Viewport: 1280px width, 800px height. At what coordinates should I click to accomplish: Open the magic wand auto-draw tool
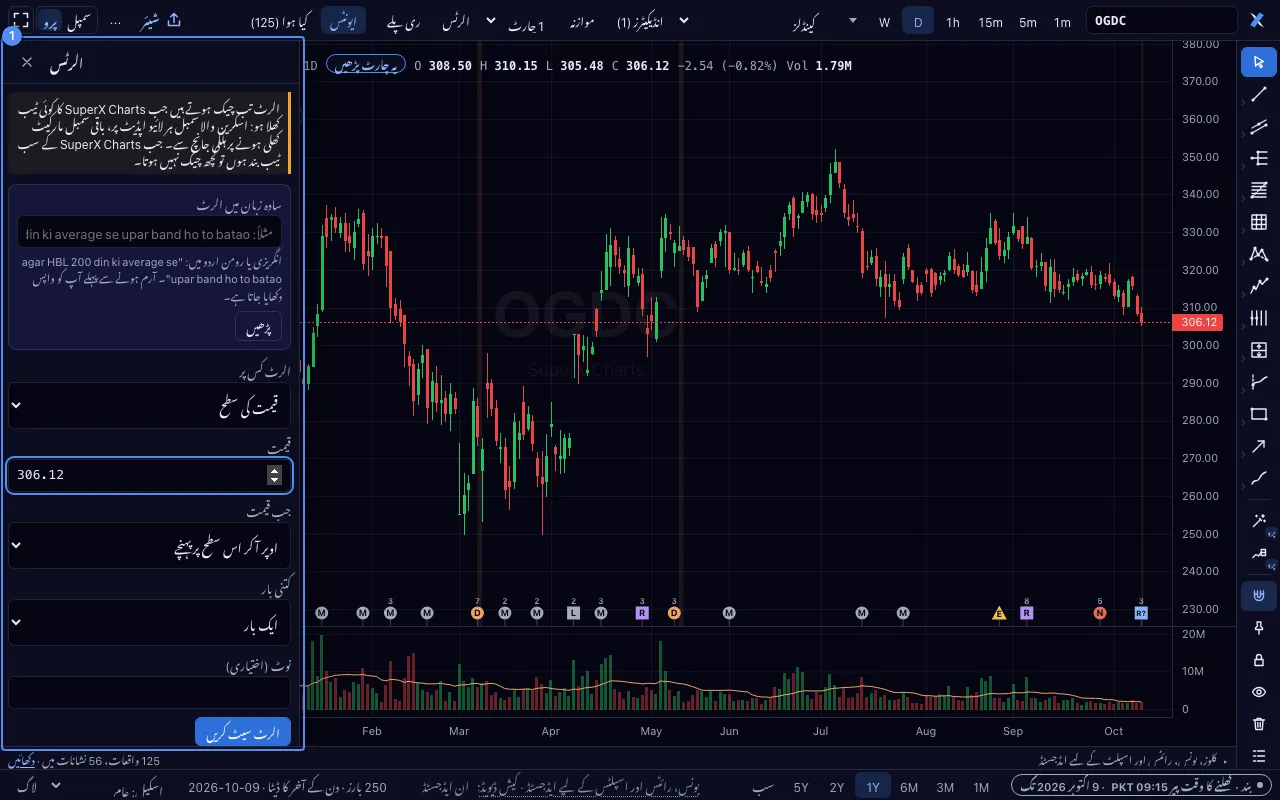tap(1258, 520)
